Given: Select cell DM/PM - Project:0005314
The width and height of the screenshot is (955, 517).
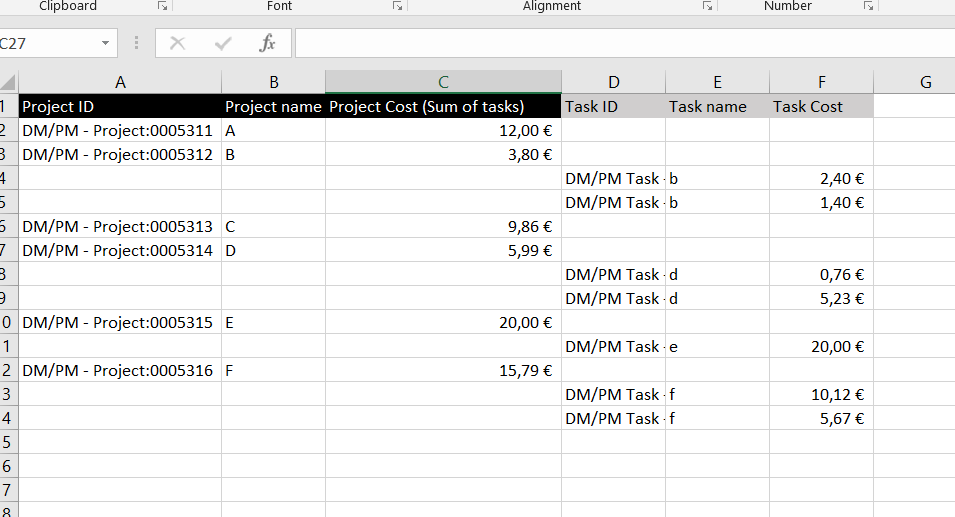Looking at the screenshot, I should tap(120, 250).
